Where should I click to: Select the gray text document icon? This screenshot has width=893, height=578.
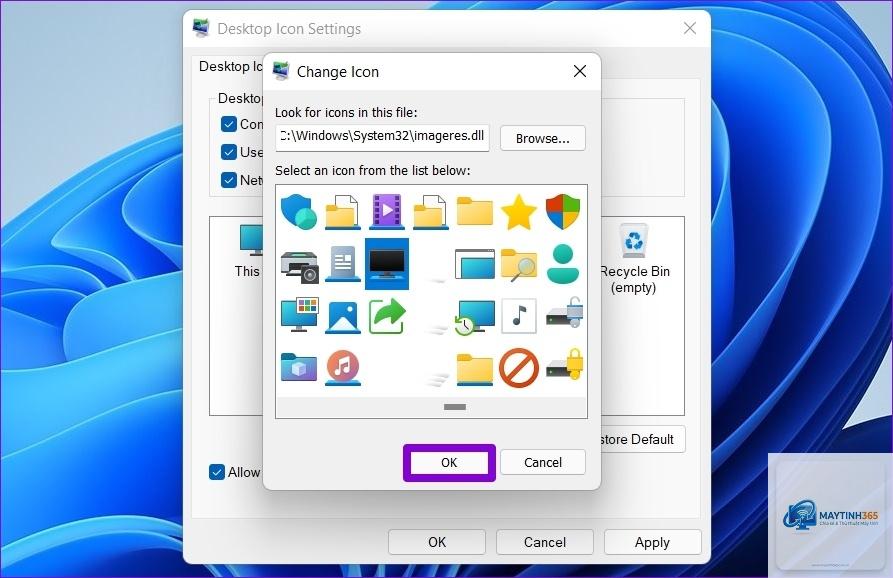coord(343,264)
